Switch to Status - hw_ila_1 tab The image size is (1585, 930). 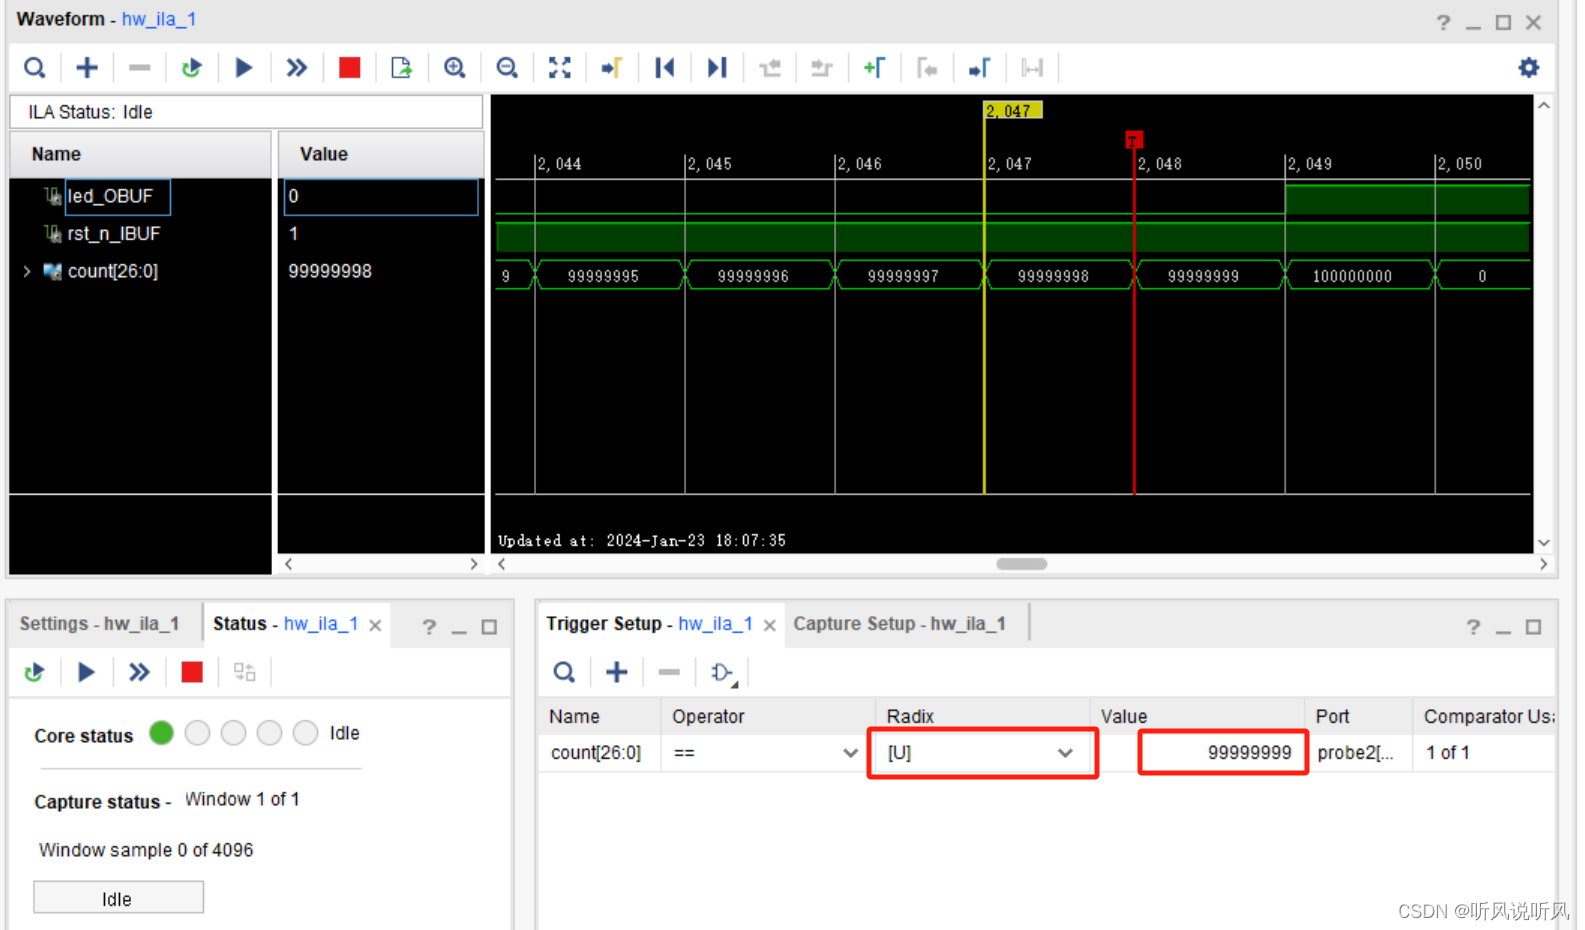click(286, 624)
